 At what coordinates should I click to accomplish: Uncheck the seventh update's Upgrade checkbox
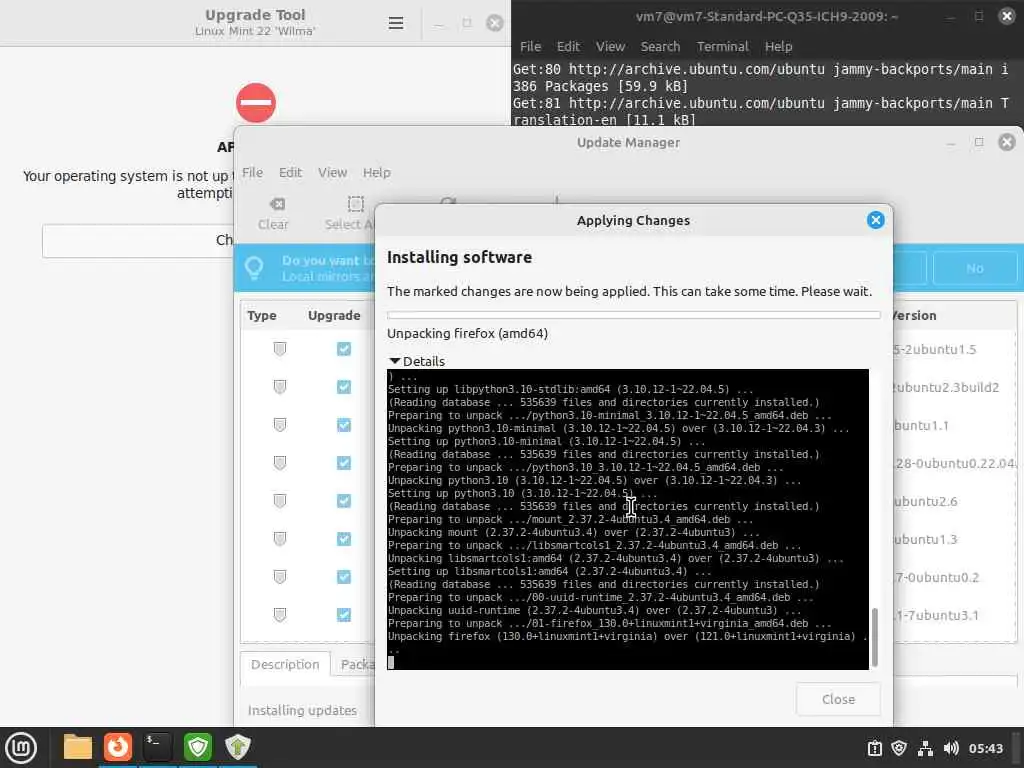click(x=344, y=577)
